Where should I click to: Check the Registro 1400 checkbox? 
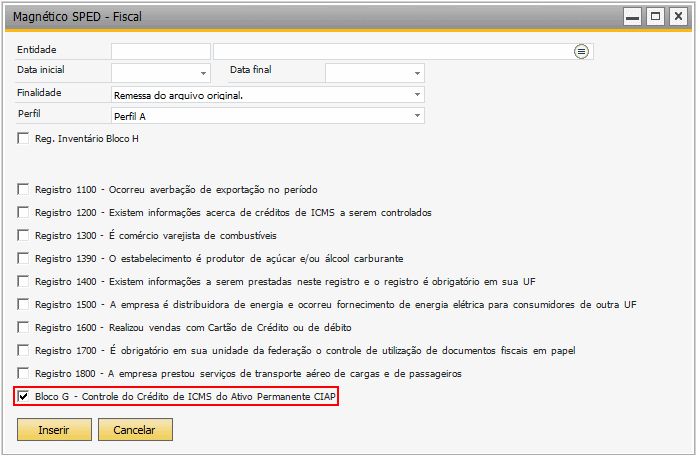[x=23, y=281]
